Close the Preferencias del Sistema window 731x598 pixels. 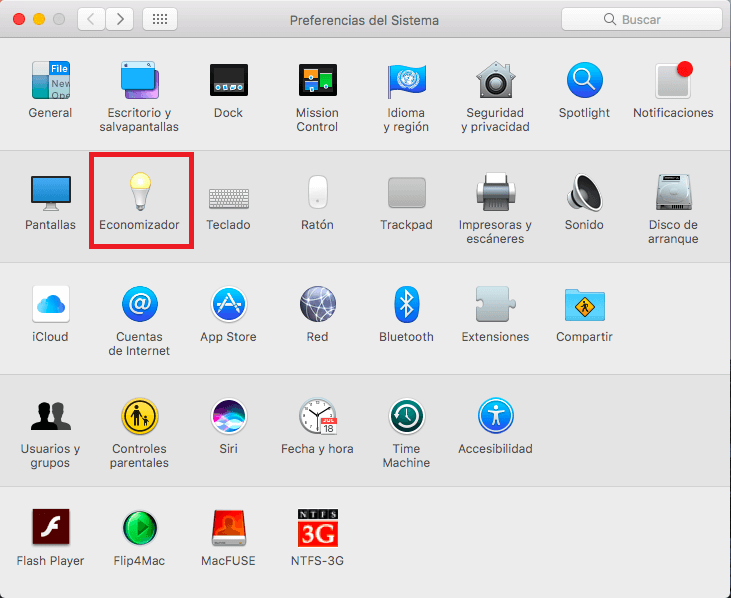click(x=19, y=19)
